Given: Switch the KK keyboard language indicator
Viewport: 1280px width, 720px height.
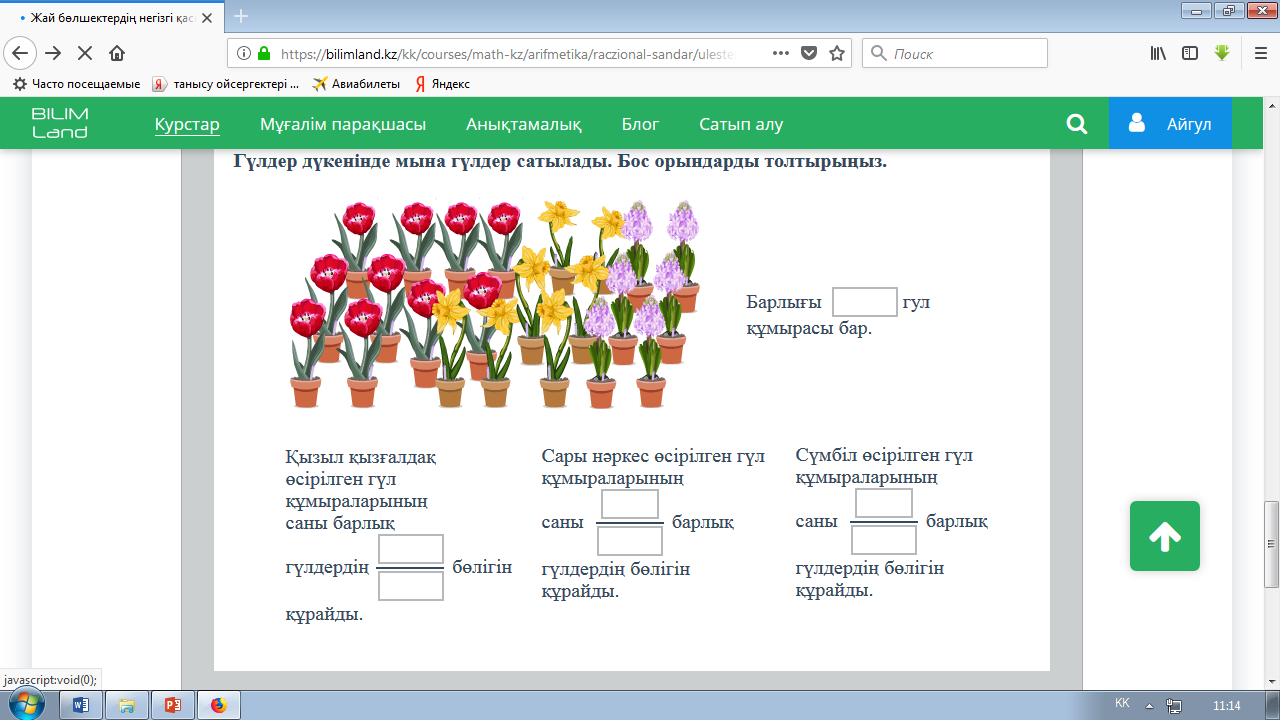Looking at the screenshot, I should tap(1123, 704).
